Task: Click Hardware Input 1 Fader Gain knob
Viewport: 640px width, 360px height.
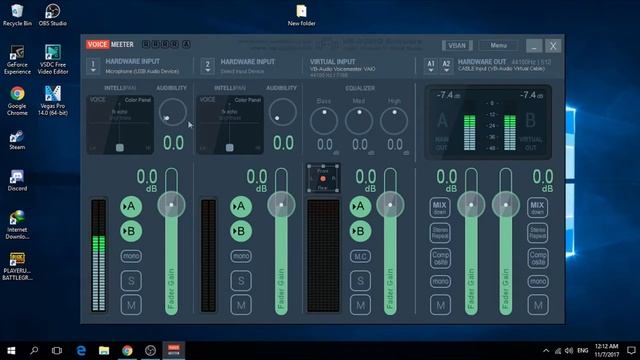Action: [x=171, y=204]
